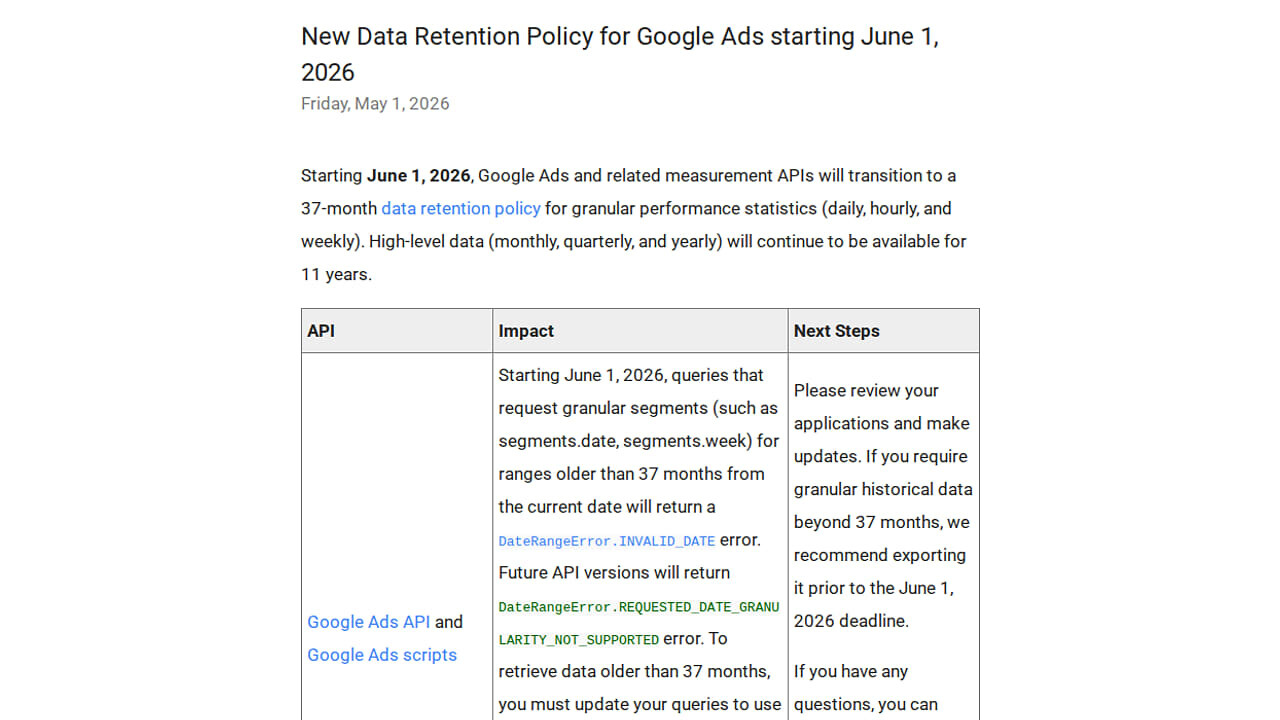Click the text '2026 deadline.'

[x=851, y=620]
